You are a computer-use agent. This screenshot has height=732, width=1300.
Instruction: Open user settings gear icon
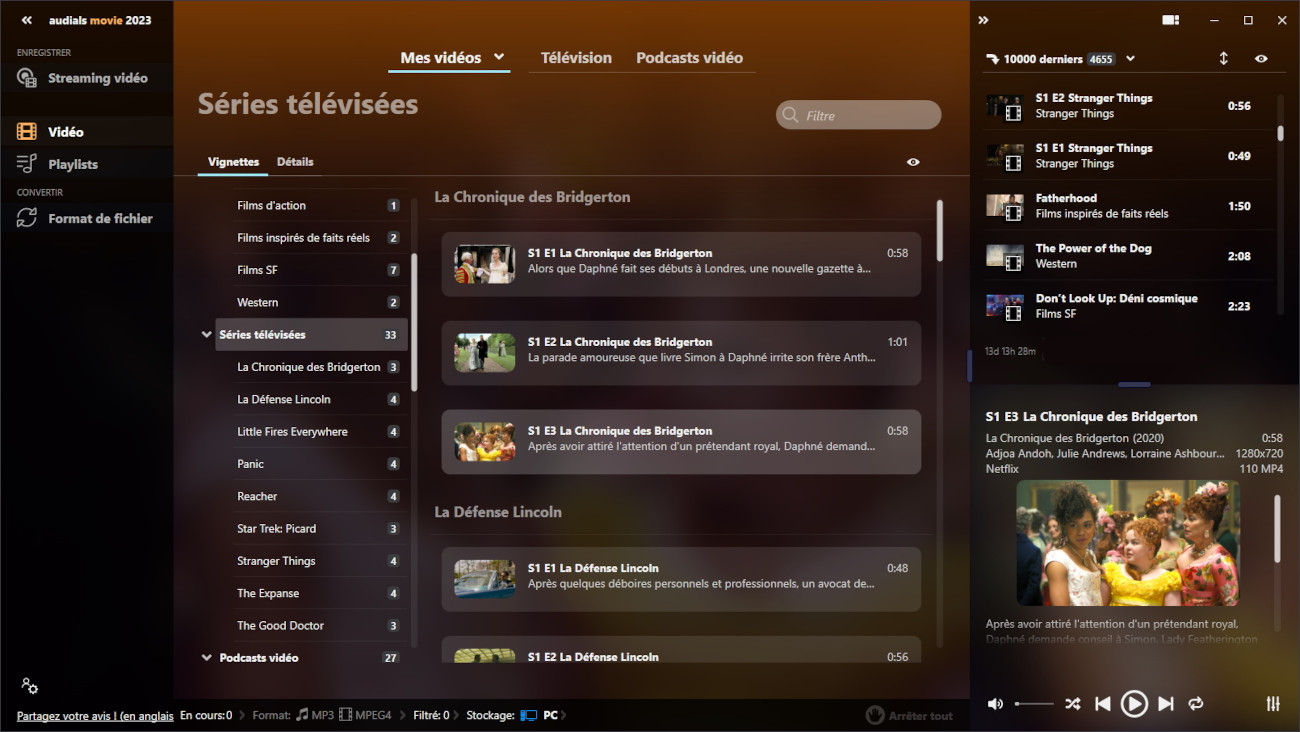[x=29, y=686]
